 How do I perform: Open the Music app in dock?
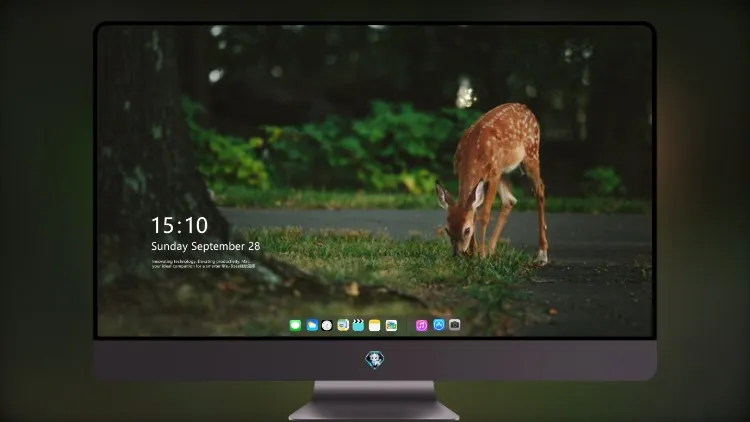click(x=421, y=325)
